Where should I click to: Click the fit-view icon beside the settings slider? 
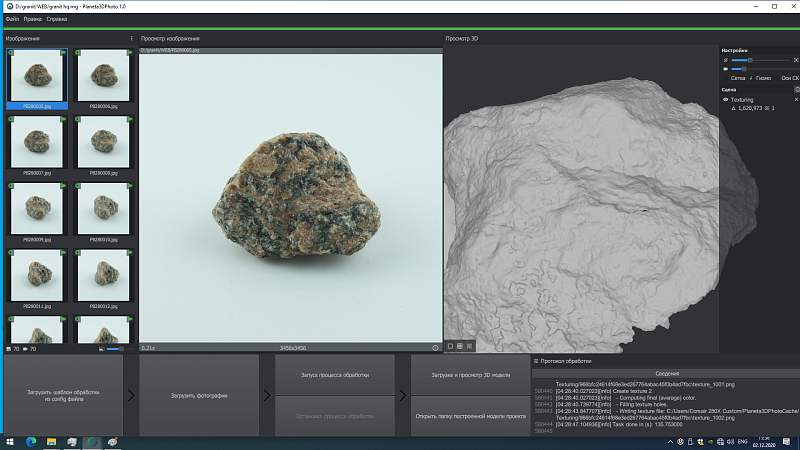click(x=796, y=60)
